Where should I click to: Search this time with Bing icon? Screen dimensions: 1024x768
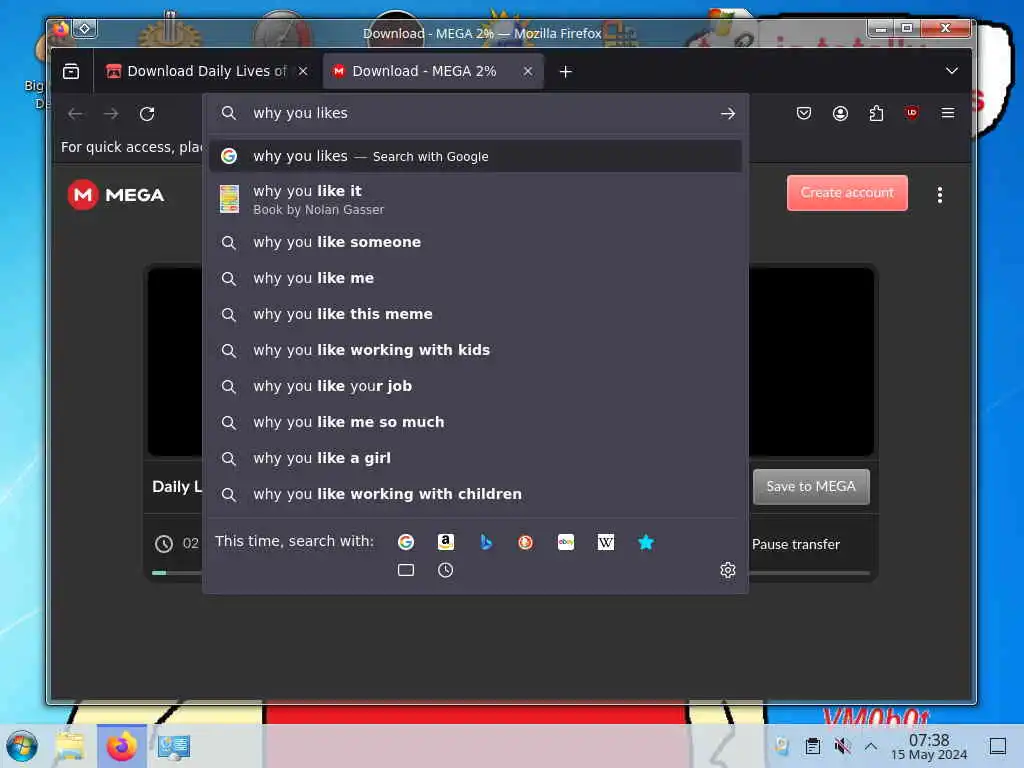(x=486, y=541)
